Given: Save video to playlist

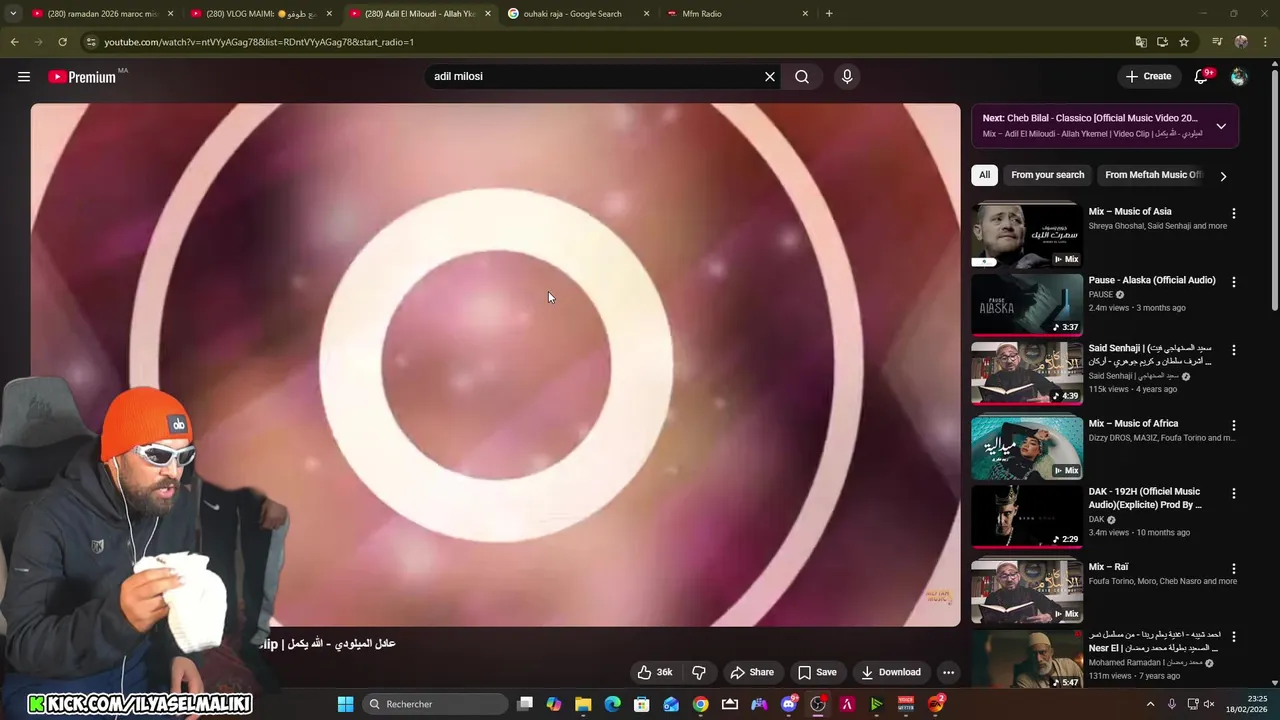Looking at the screenshot, I should [817, 672].
